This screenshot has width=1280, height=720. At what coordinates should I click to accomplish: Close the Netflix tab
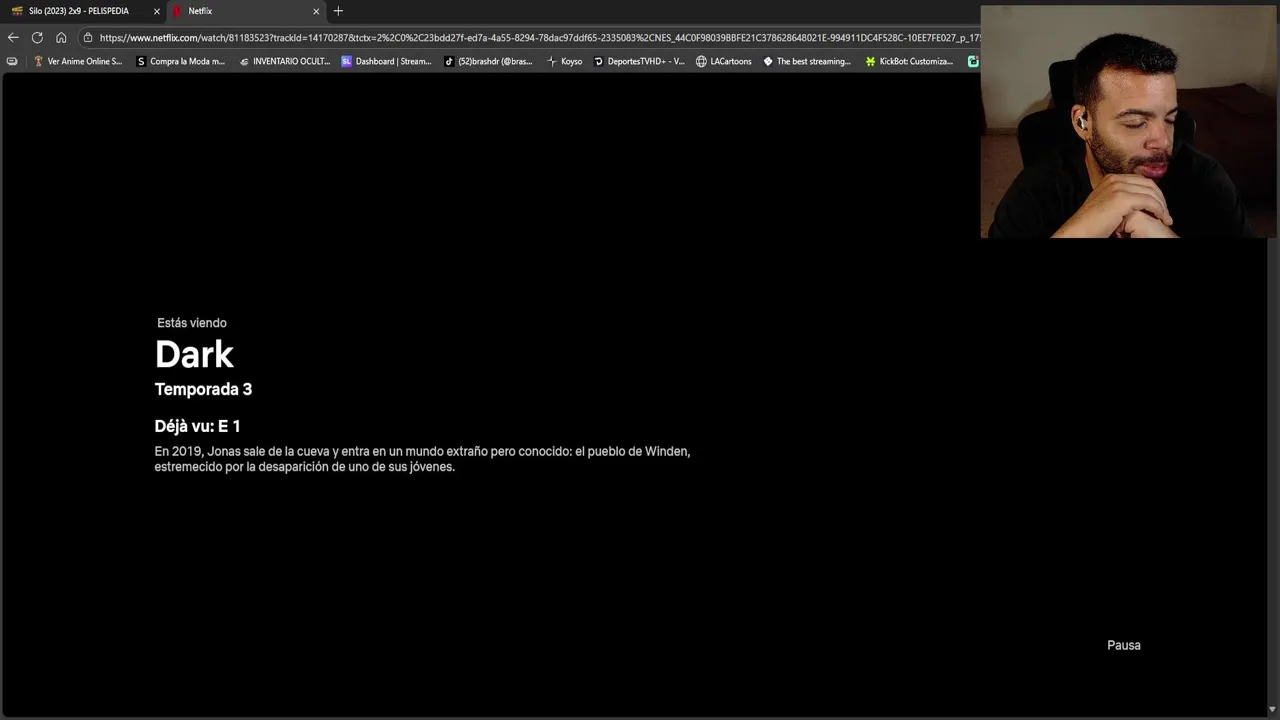316,11
